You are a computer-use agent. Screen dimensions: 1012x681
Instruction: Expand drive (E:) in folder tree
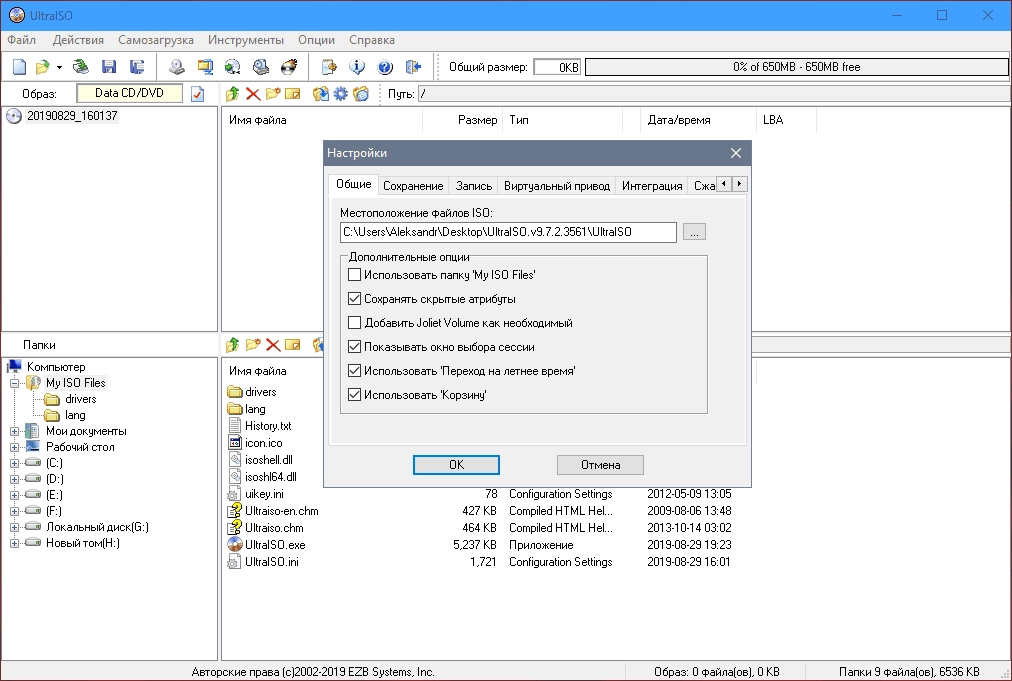coord(14,495)
